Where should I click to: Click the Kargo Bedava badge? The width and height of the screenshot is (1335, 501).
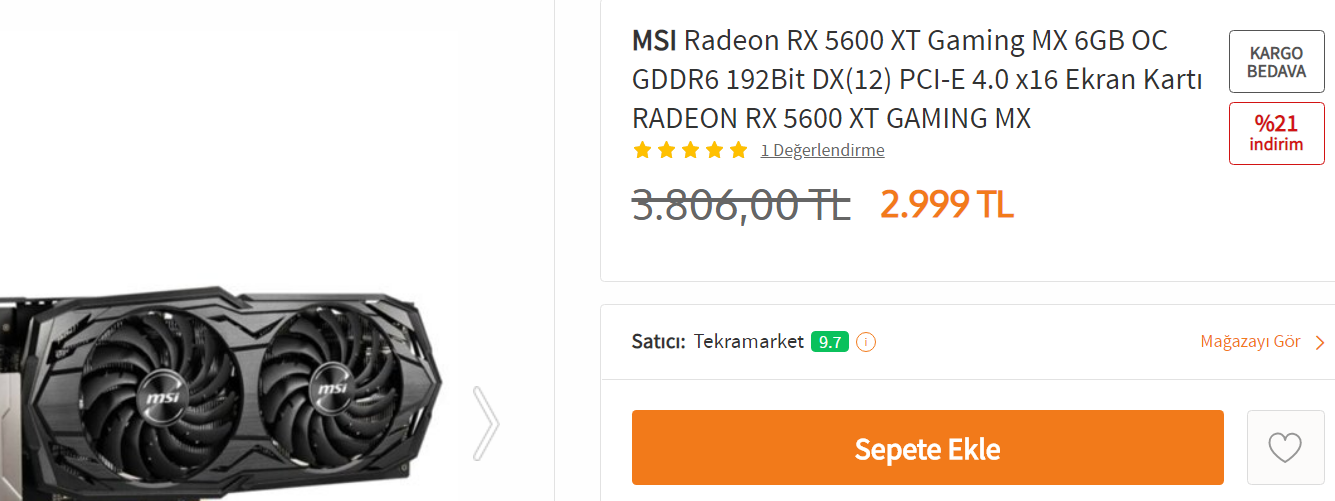(x=1276, y=62)
